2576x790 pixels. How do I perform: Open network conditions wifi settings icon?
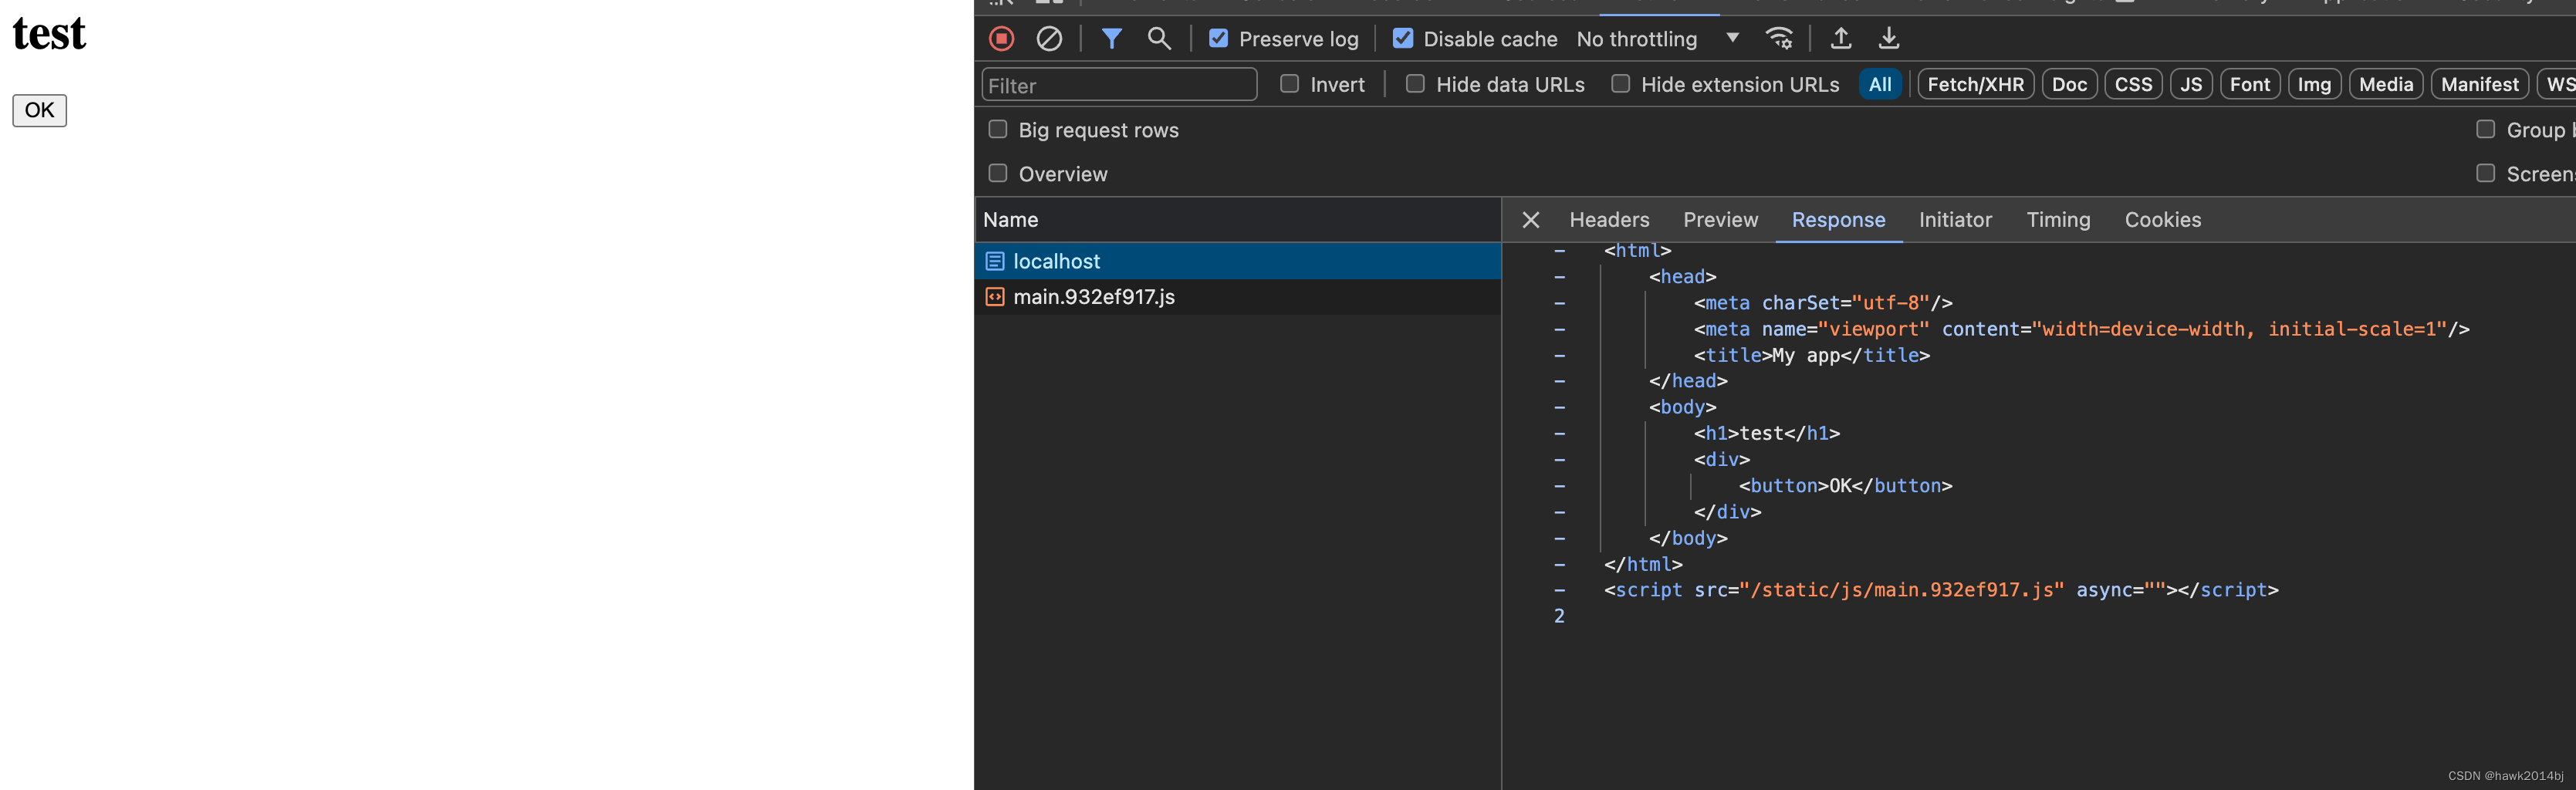(x=1779, y=39)
